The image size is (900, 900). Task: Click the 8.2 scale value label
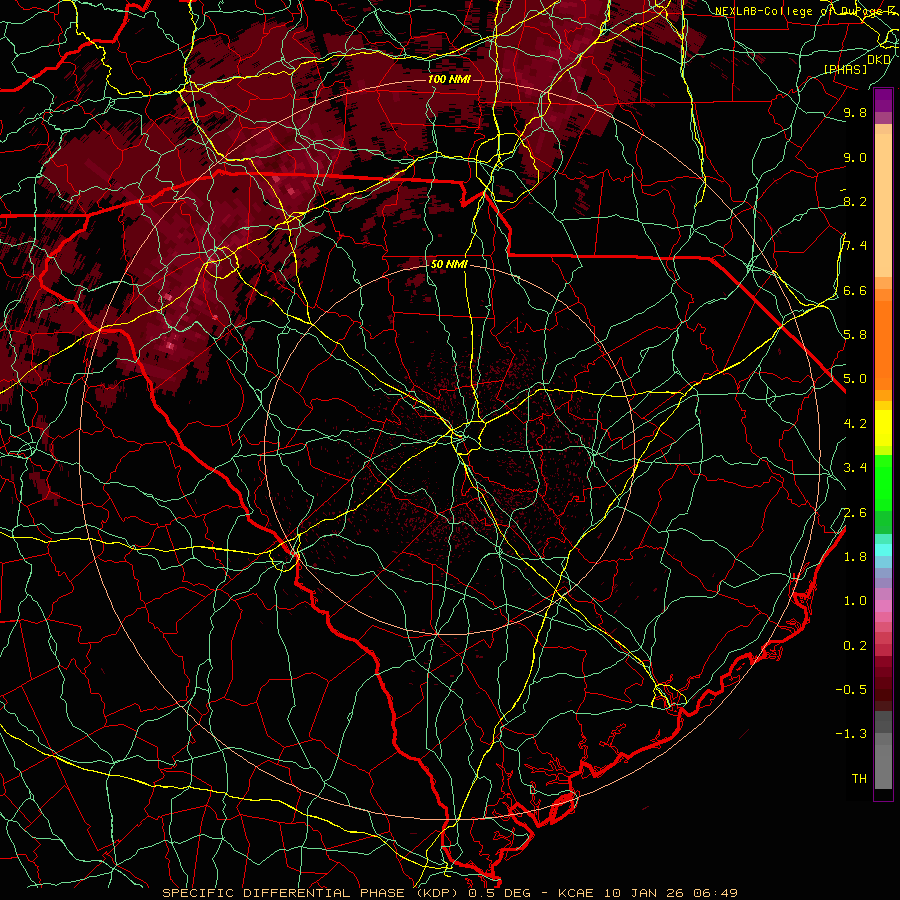(855, 201)
